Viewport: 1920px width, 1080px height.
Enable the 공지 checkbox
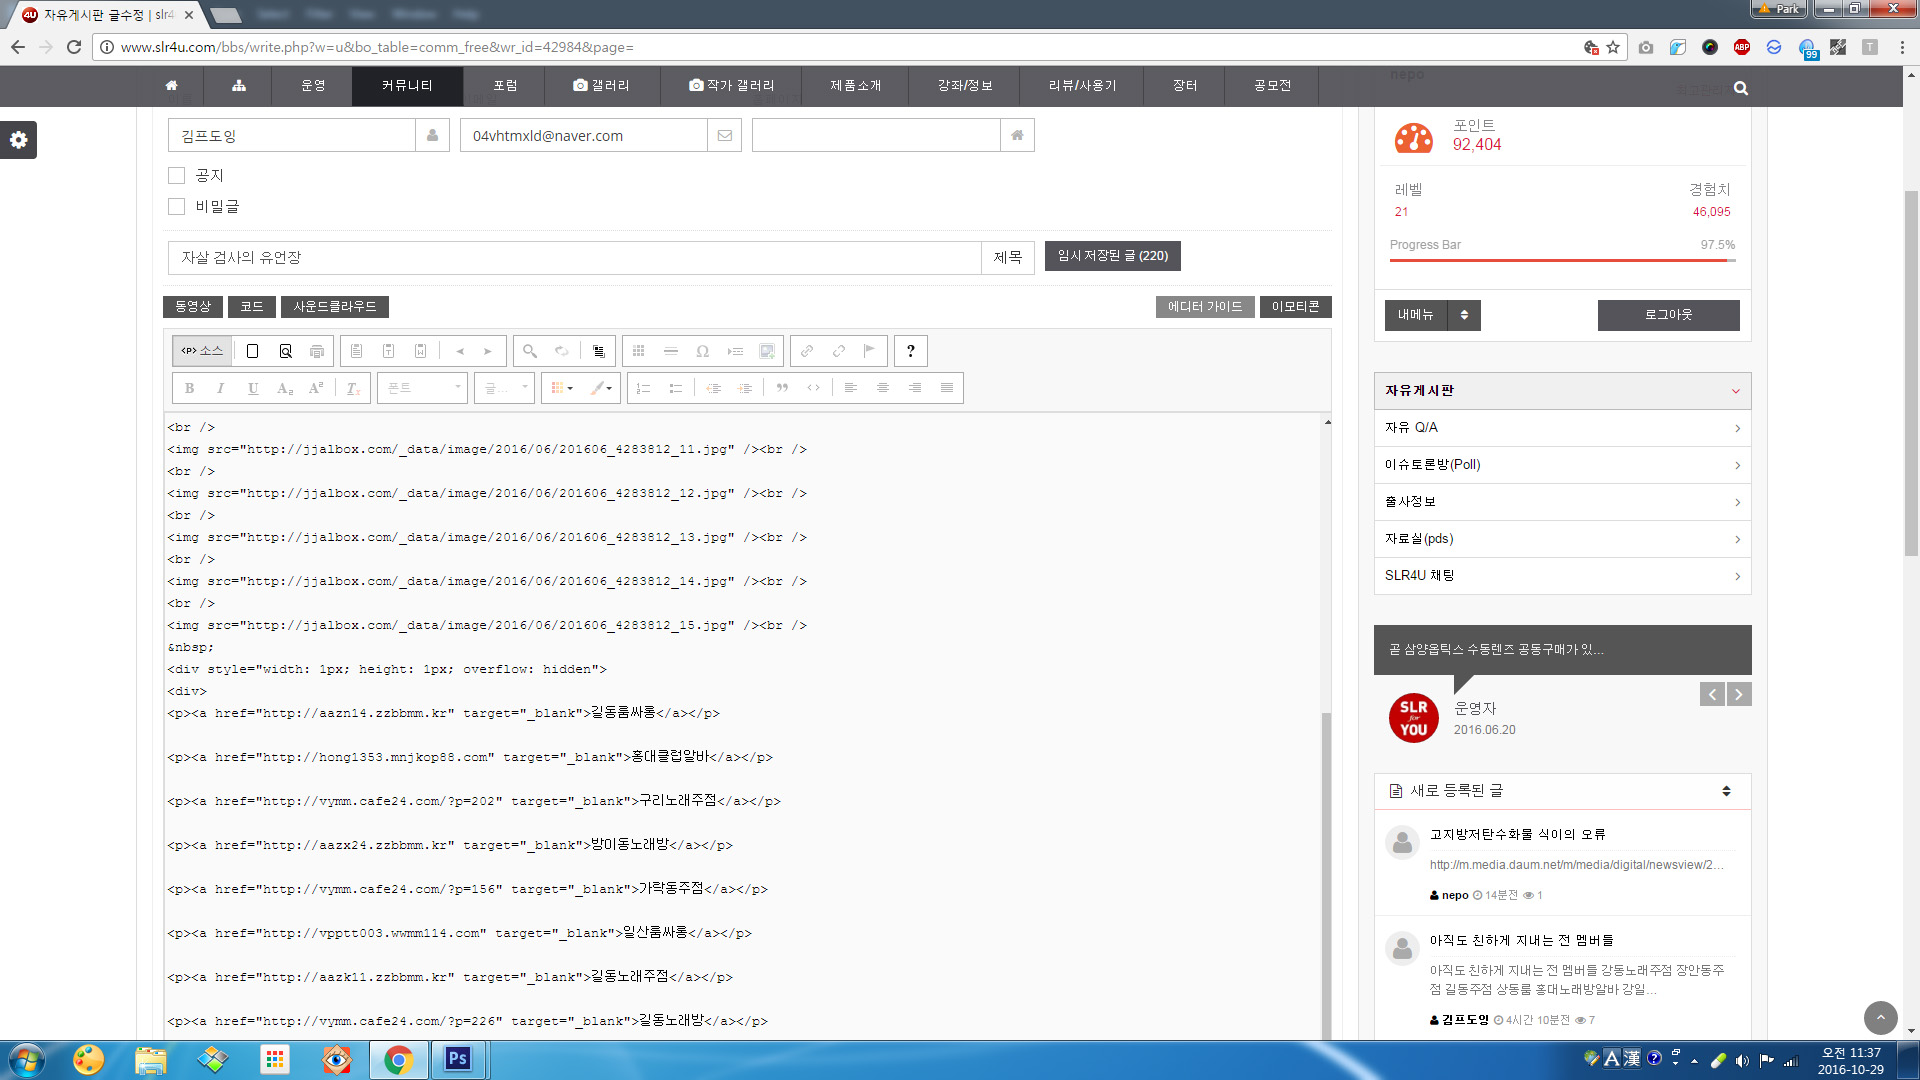177,175
